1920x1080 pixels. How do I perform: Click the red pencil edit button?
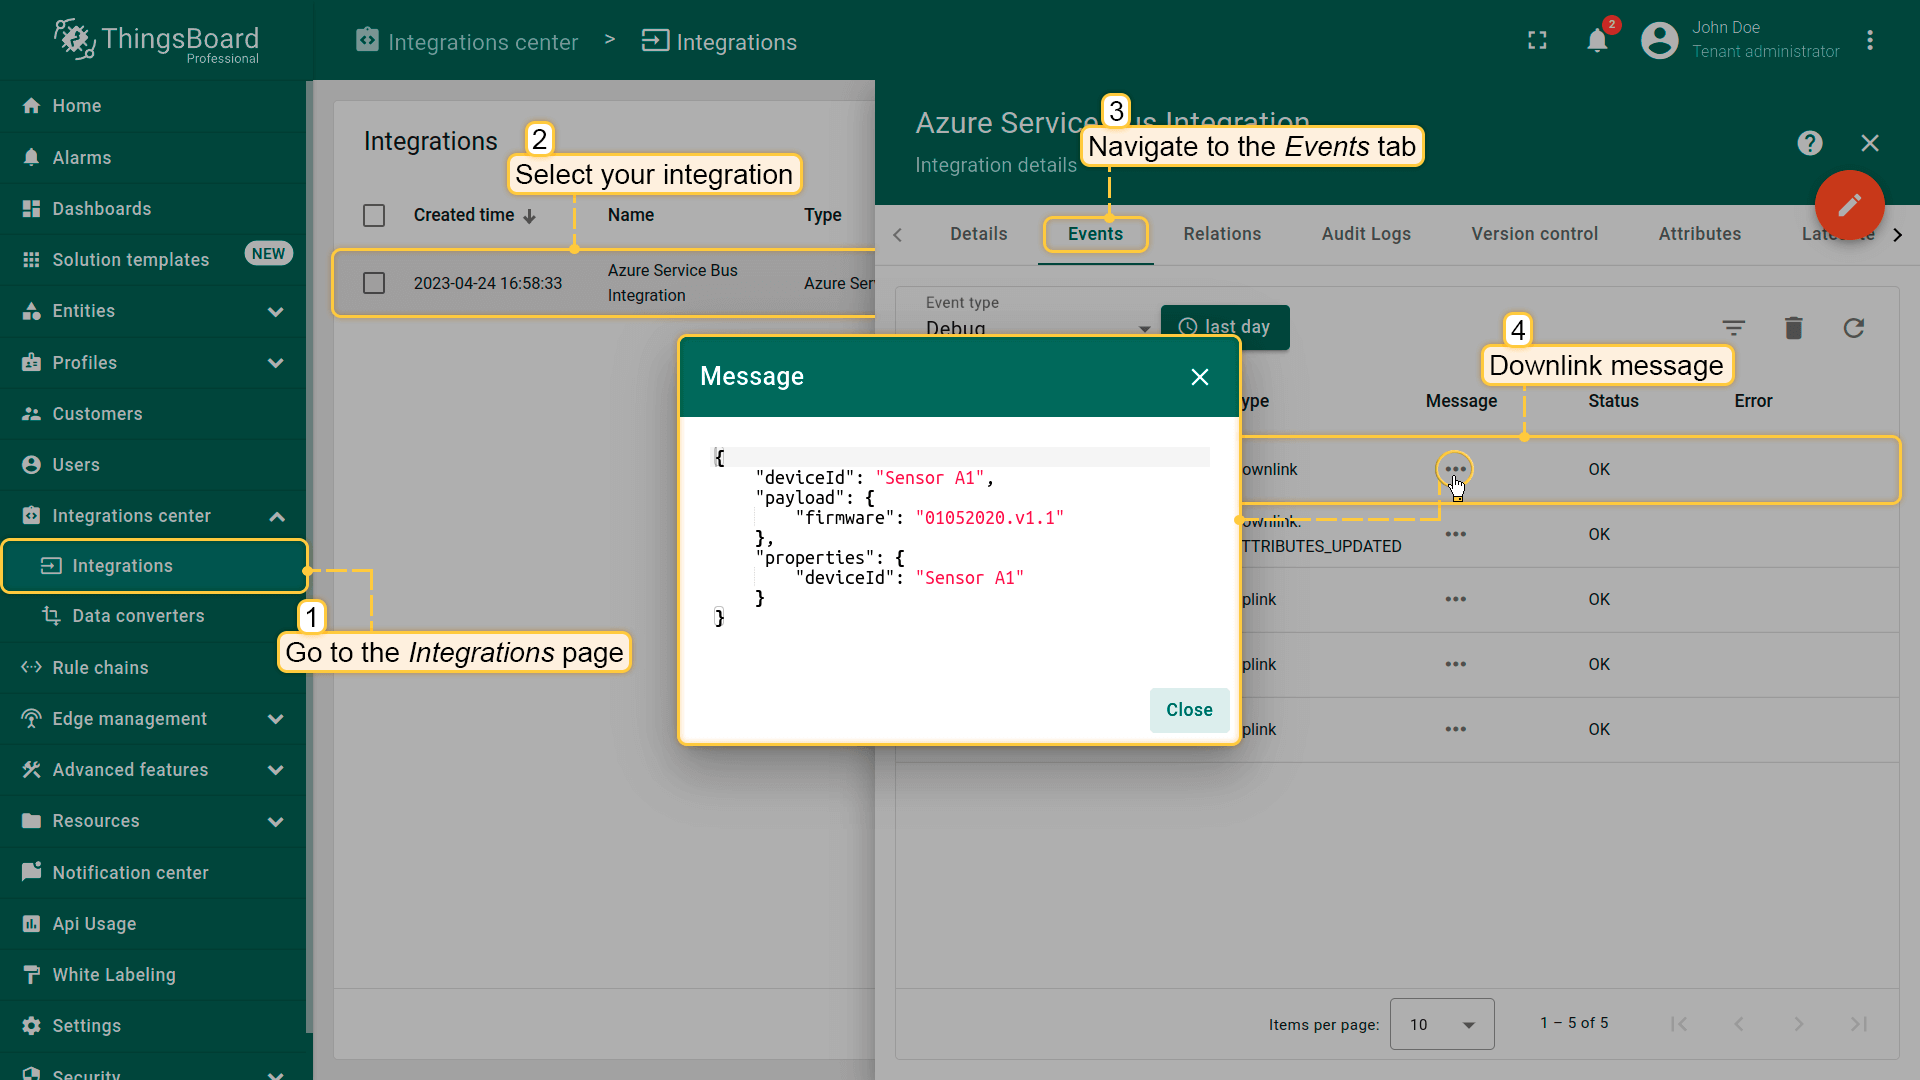pyautogui.click(x=1849, y=205)
